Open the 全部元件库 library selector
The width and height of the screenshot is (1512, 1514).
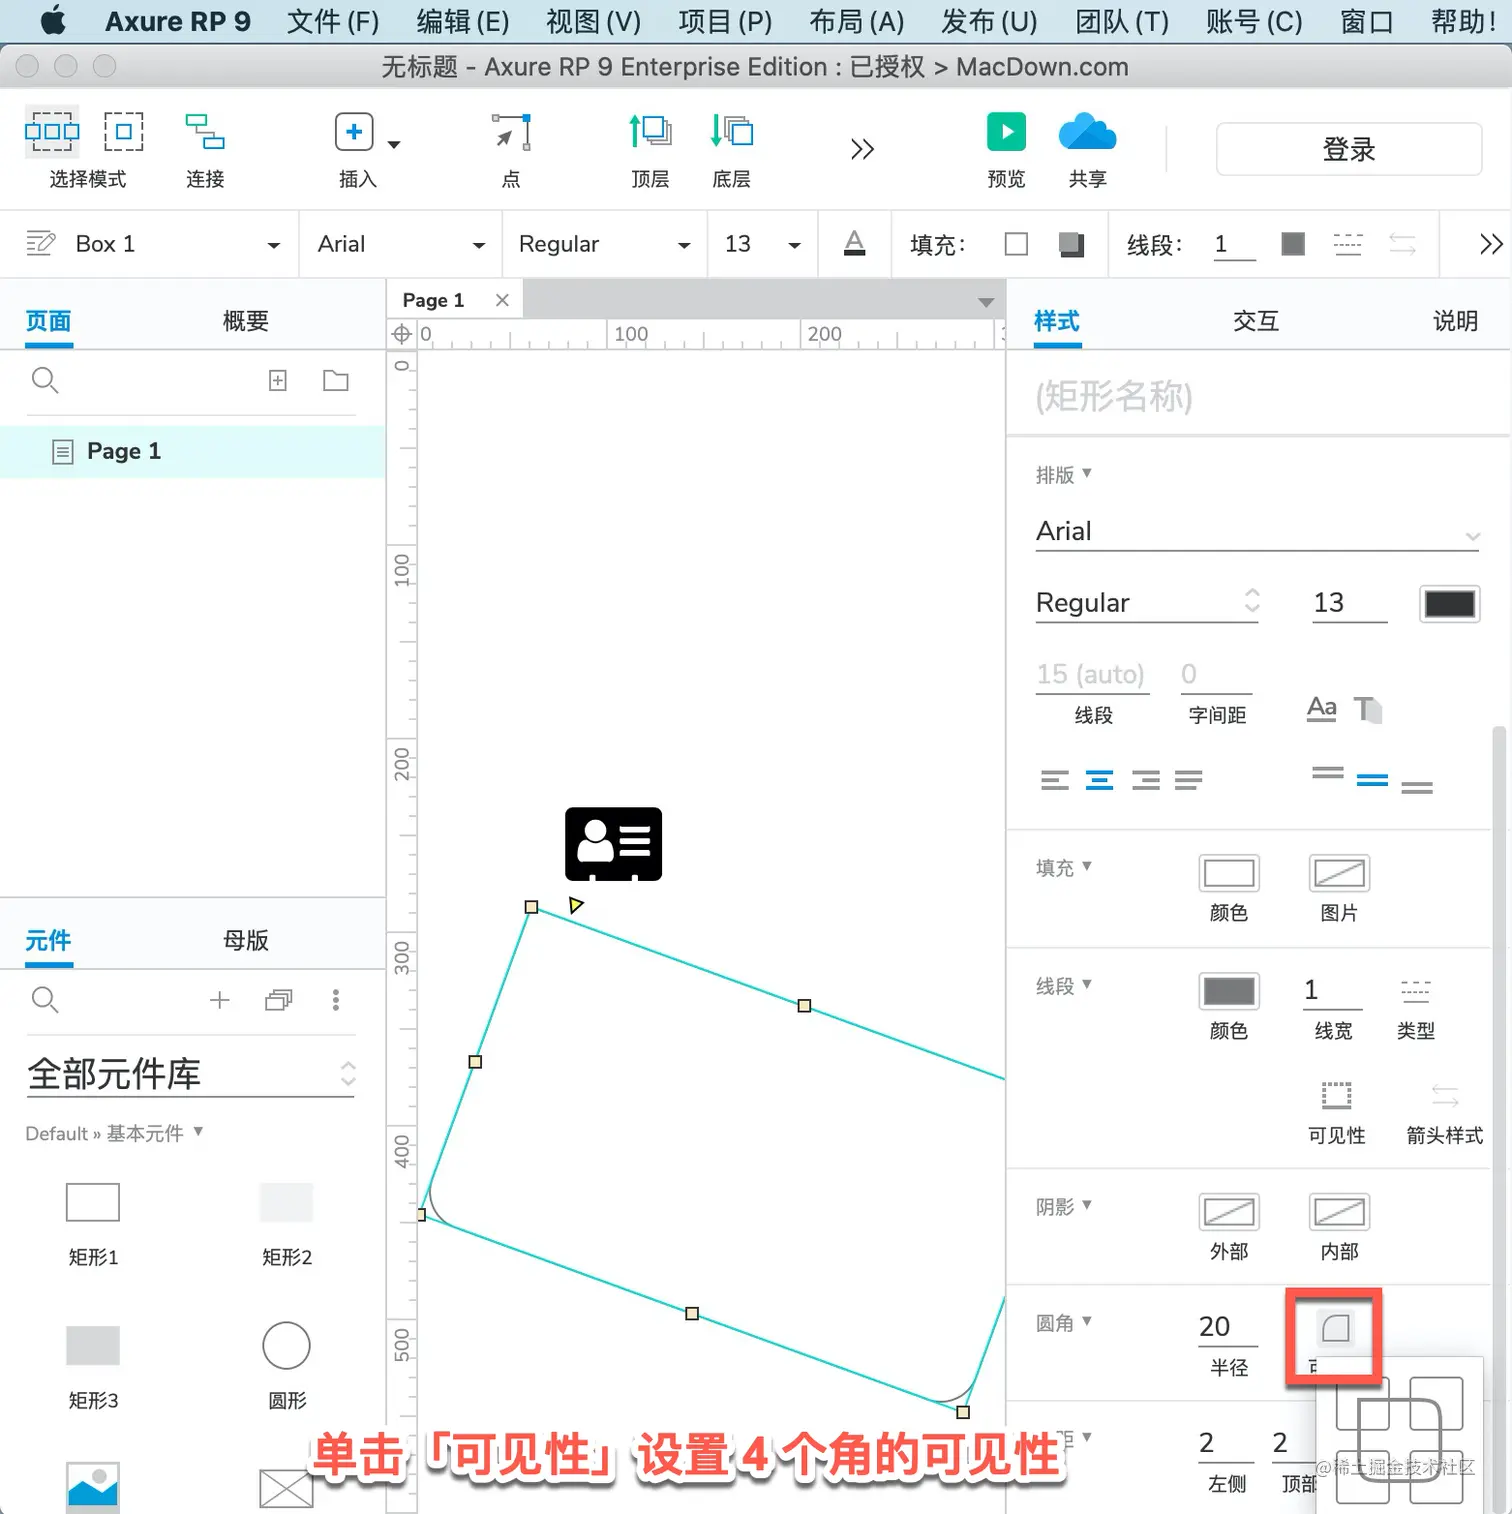[x=191, y=1074]
